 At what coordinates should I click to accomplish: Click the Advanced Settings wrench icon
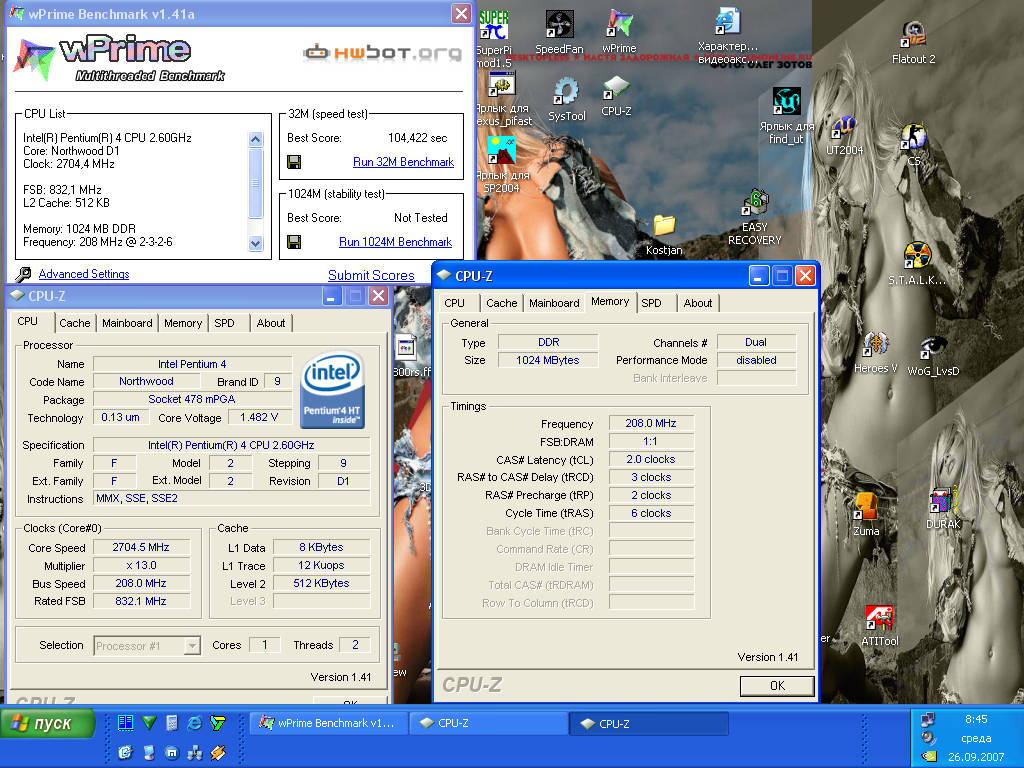[24, 274]
